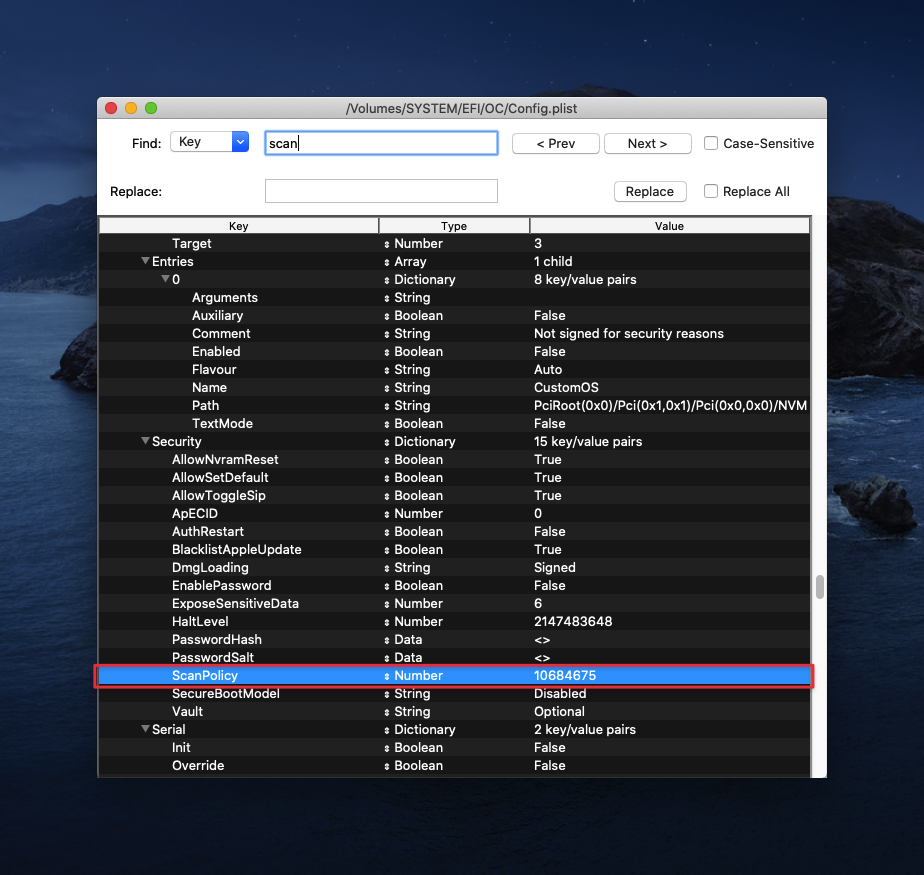Click the Value column header

point(669,226)
